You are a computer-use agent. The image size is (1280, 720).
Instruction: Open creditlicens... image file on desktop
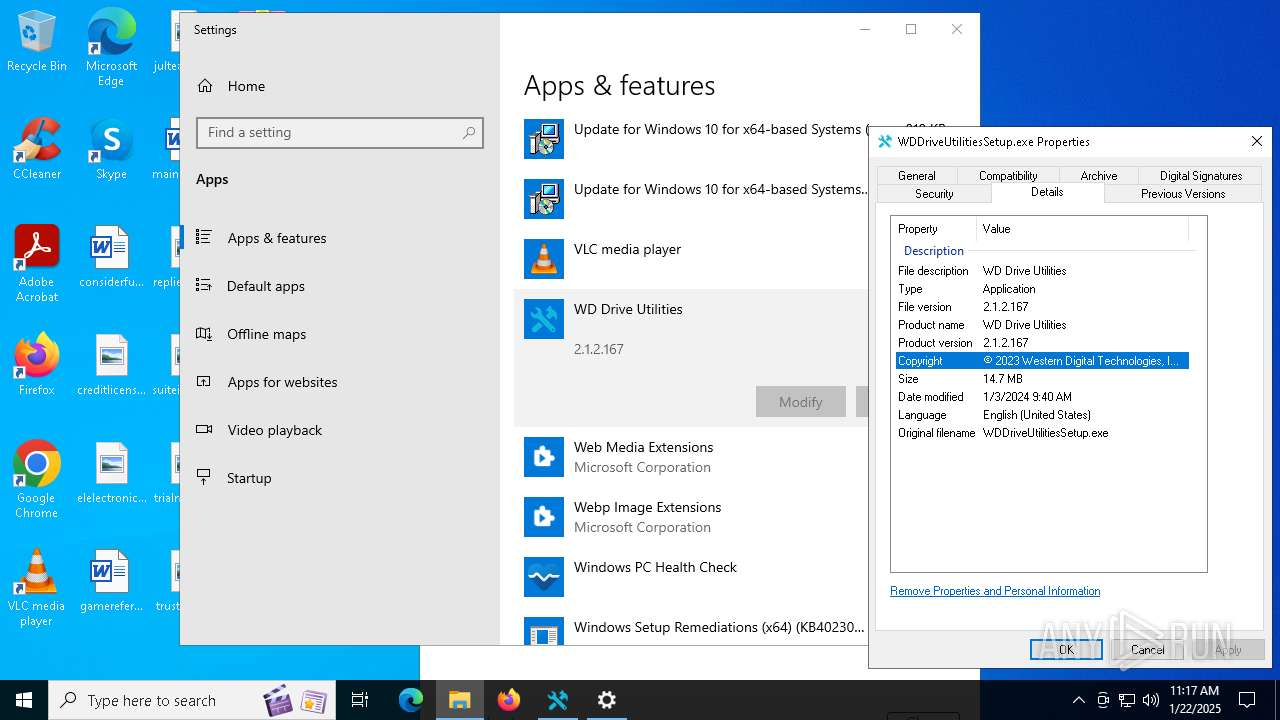coord(111,364)
